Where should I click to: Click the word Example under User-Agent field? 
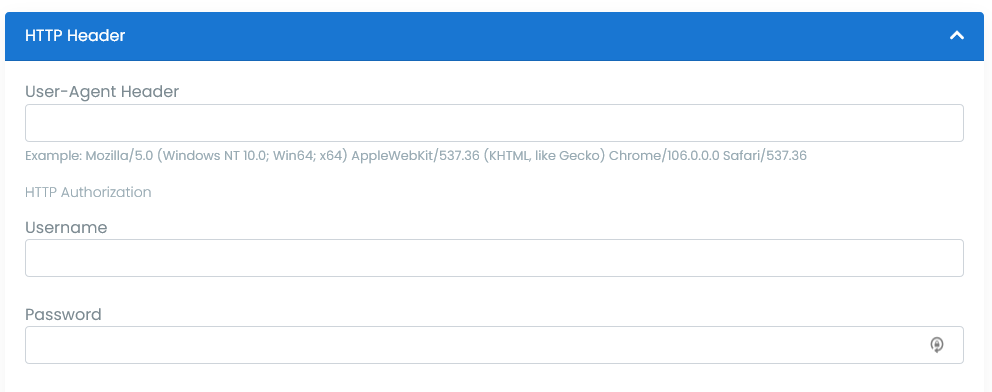click(53, 156)
